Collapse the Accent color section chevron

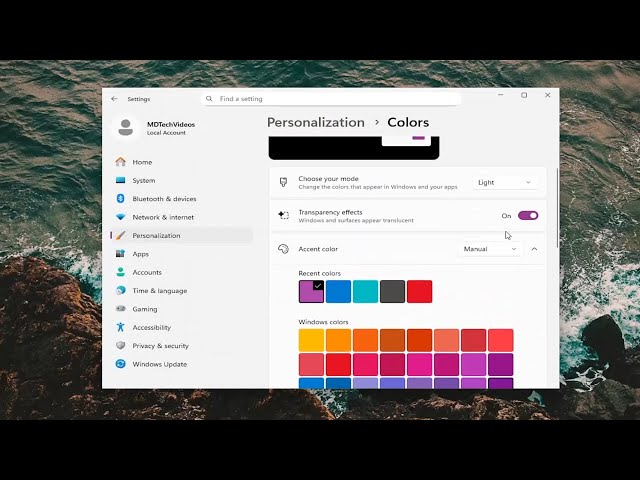click(534, 249)
